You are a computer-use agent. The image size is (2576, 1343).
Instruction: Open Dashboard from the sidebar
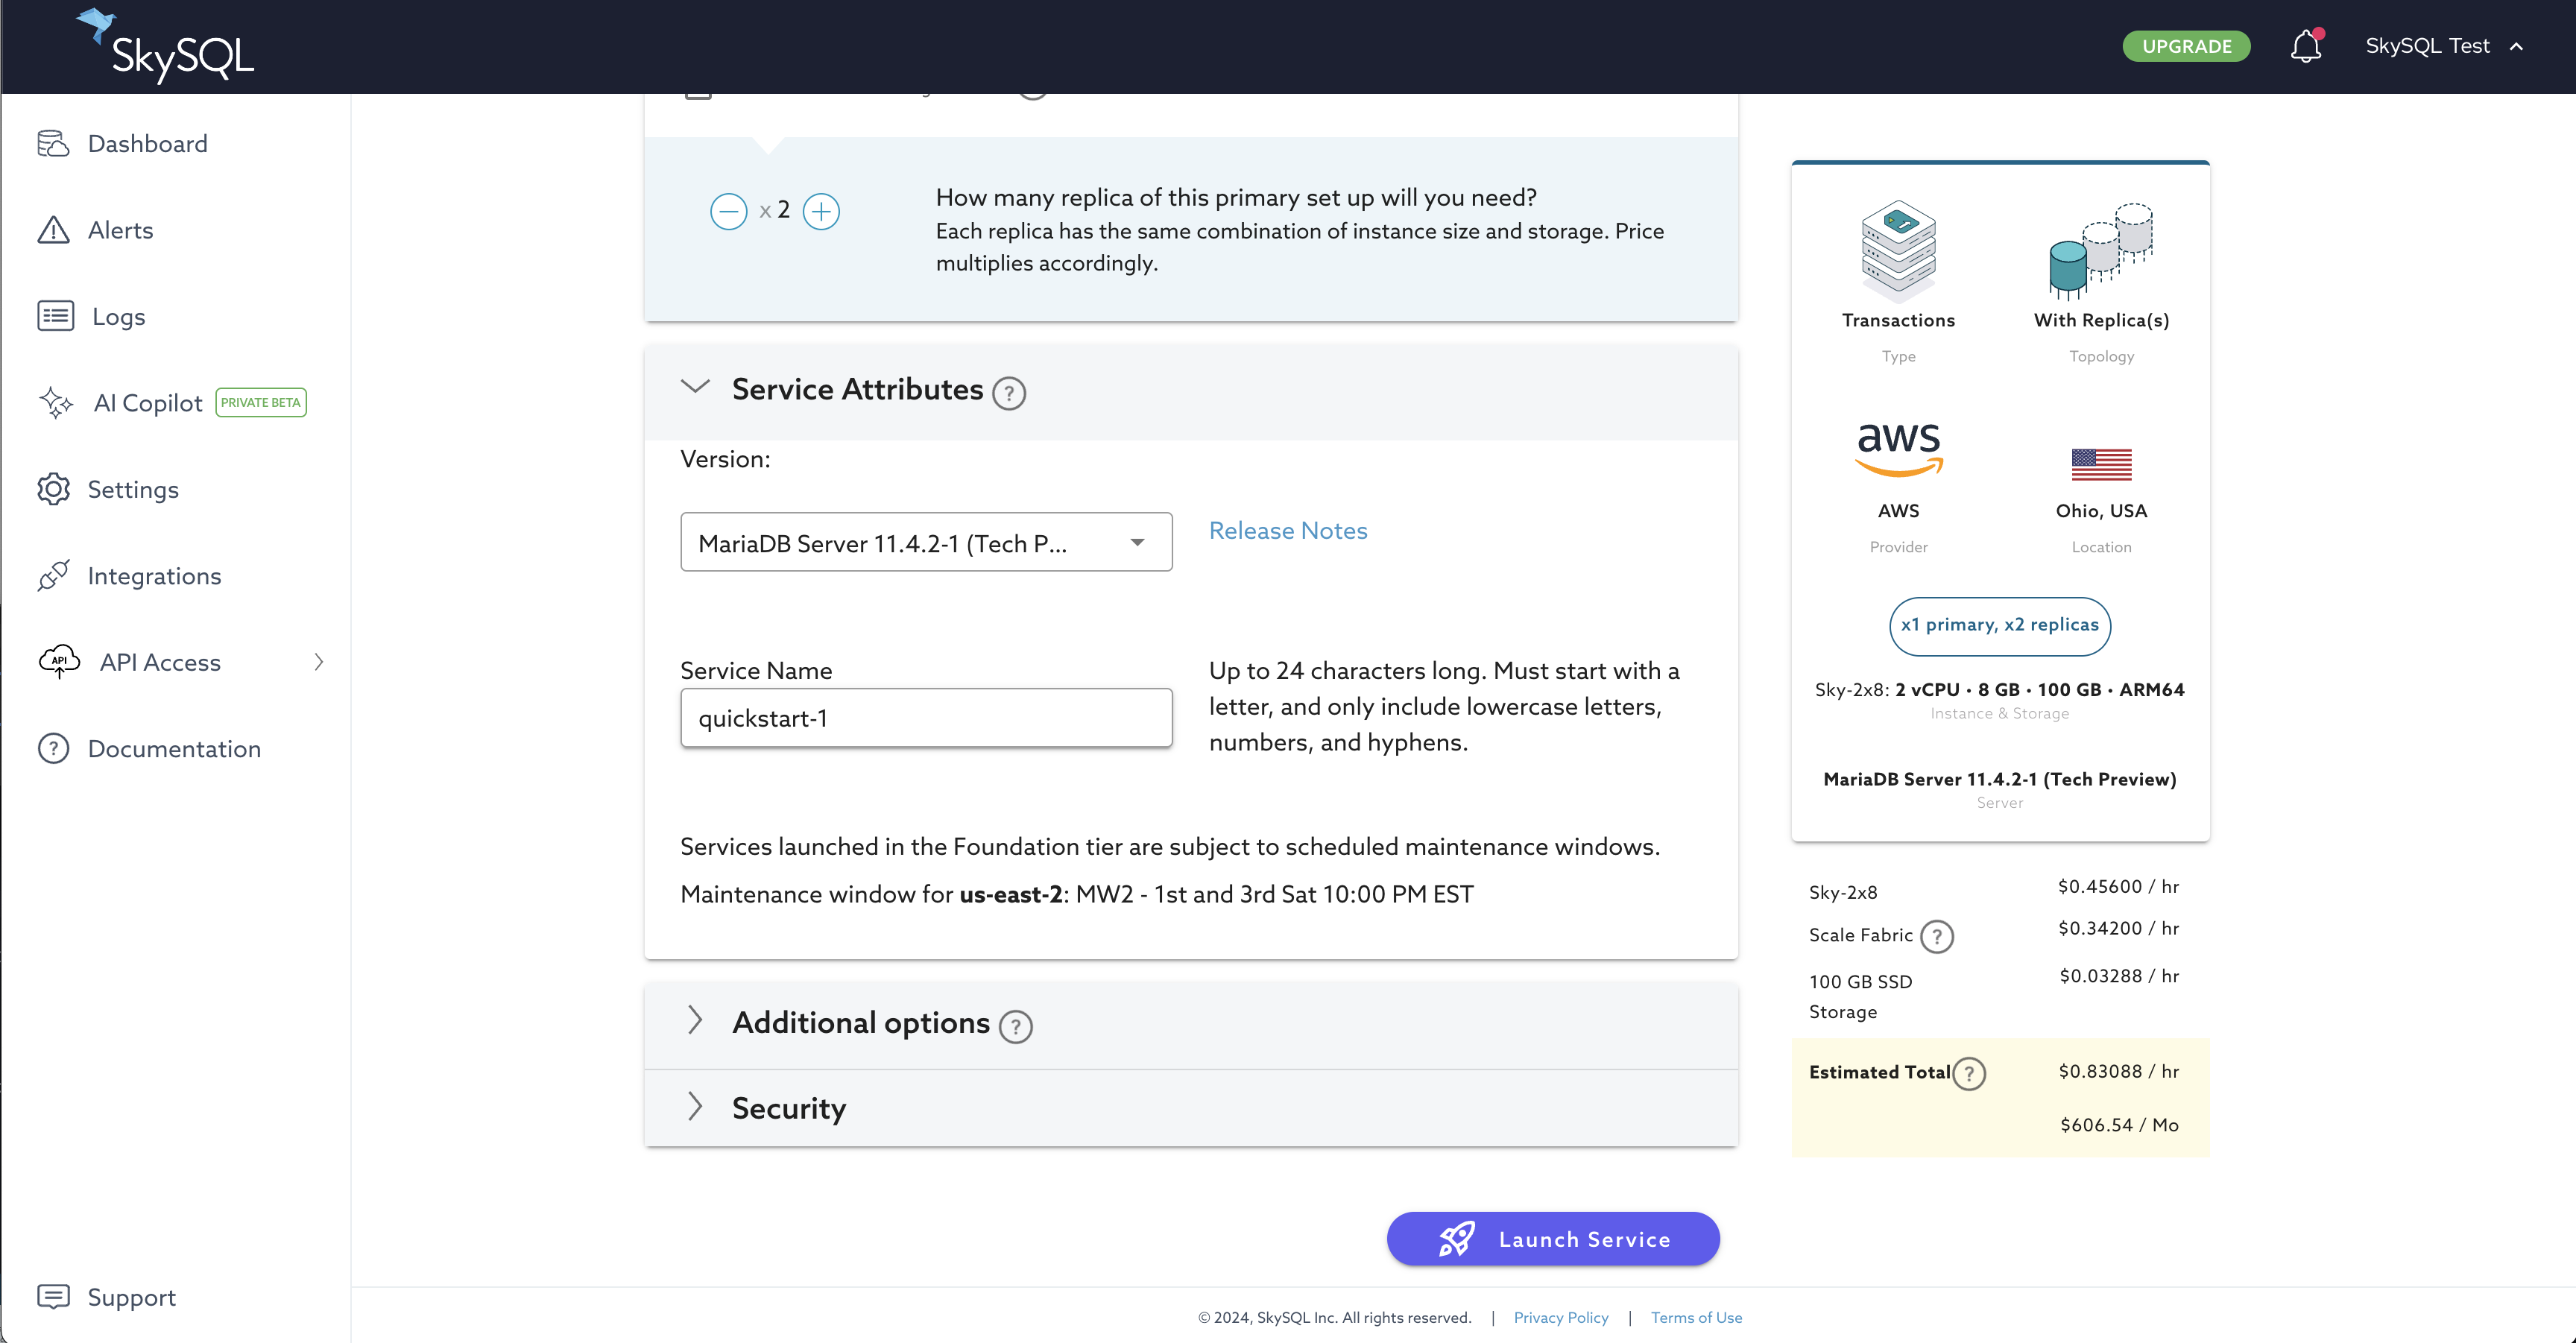pyautogui.click(x=147, y=144)
